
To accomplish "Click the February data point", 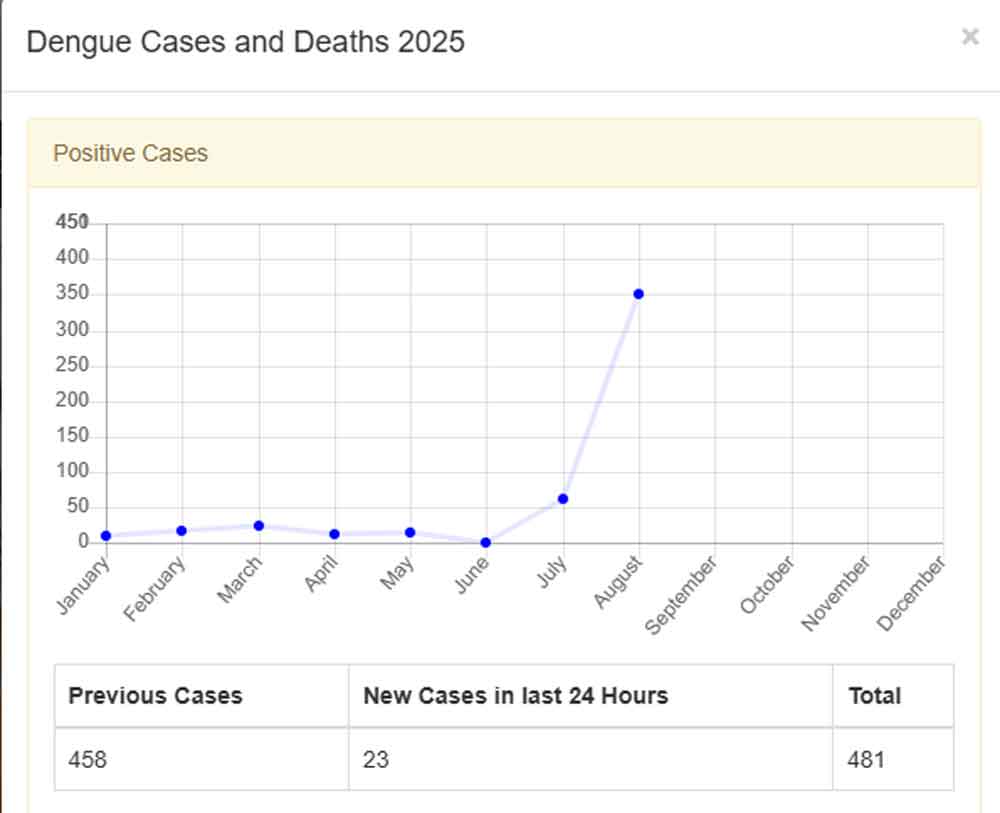I will point(182,530).
